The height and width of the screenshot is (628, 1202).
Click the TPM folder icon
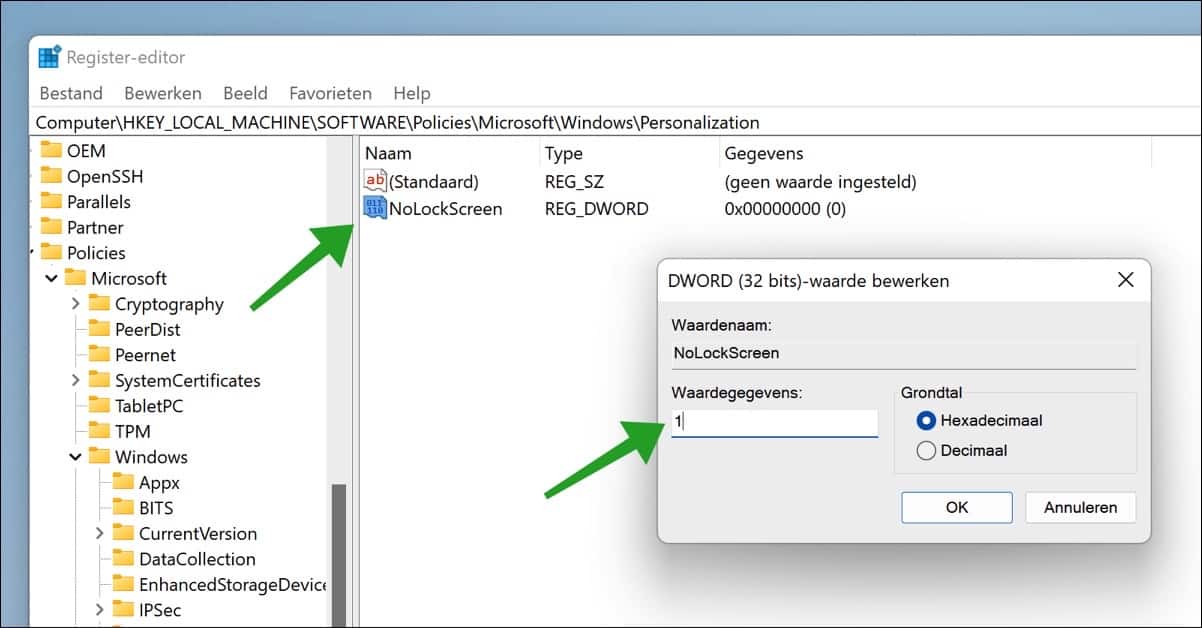[x=99, y=431]
